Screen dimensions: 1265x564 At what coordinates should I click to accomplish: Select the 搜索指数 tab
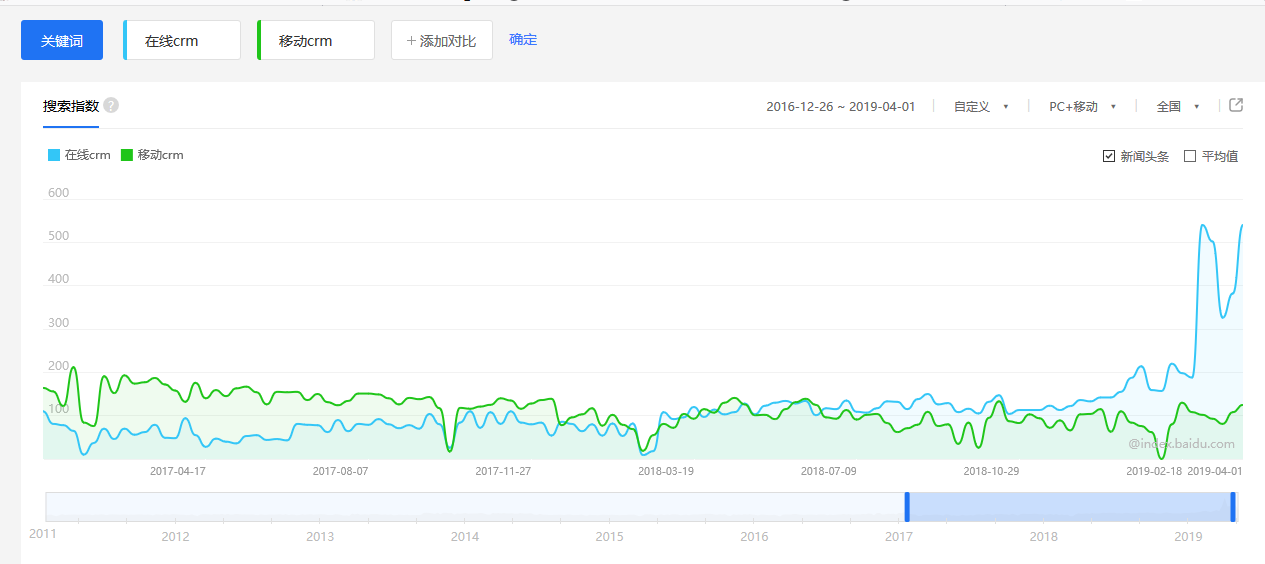(x=70, y=107)
